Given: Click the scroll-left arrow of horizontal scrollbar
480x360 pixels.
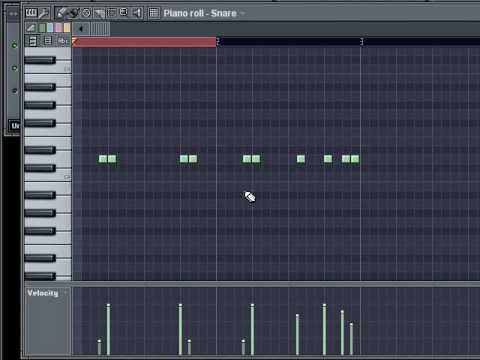Looking at the screenshot, I should pyautogui.click(x=81, y=29).
